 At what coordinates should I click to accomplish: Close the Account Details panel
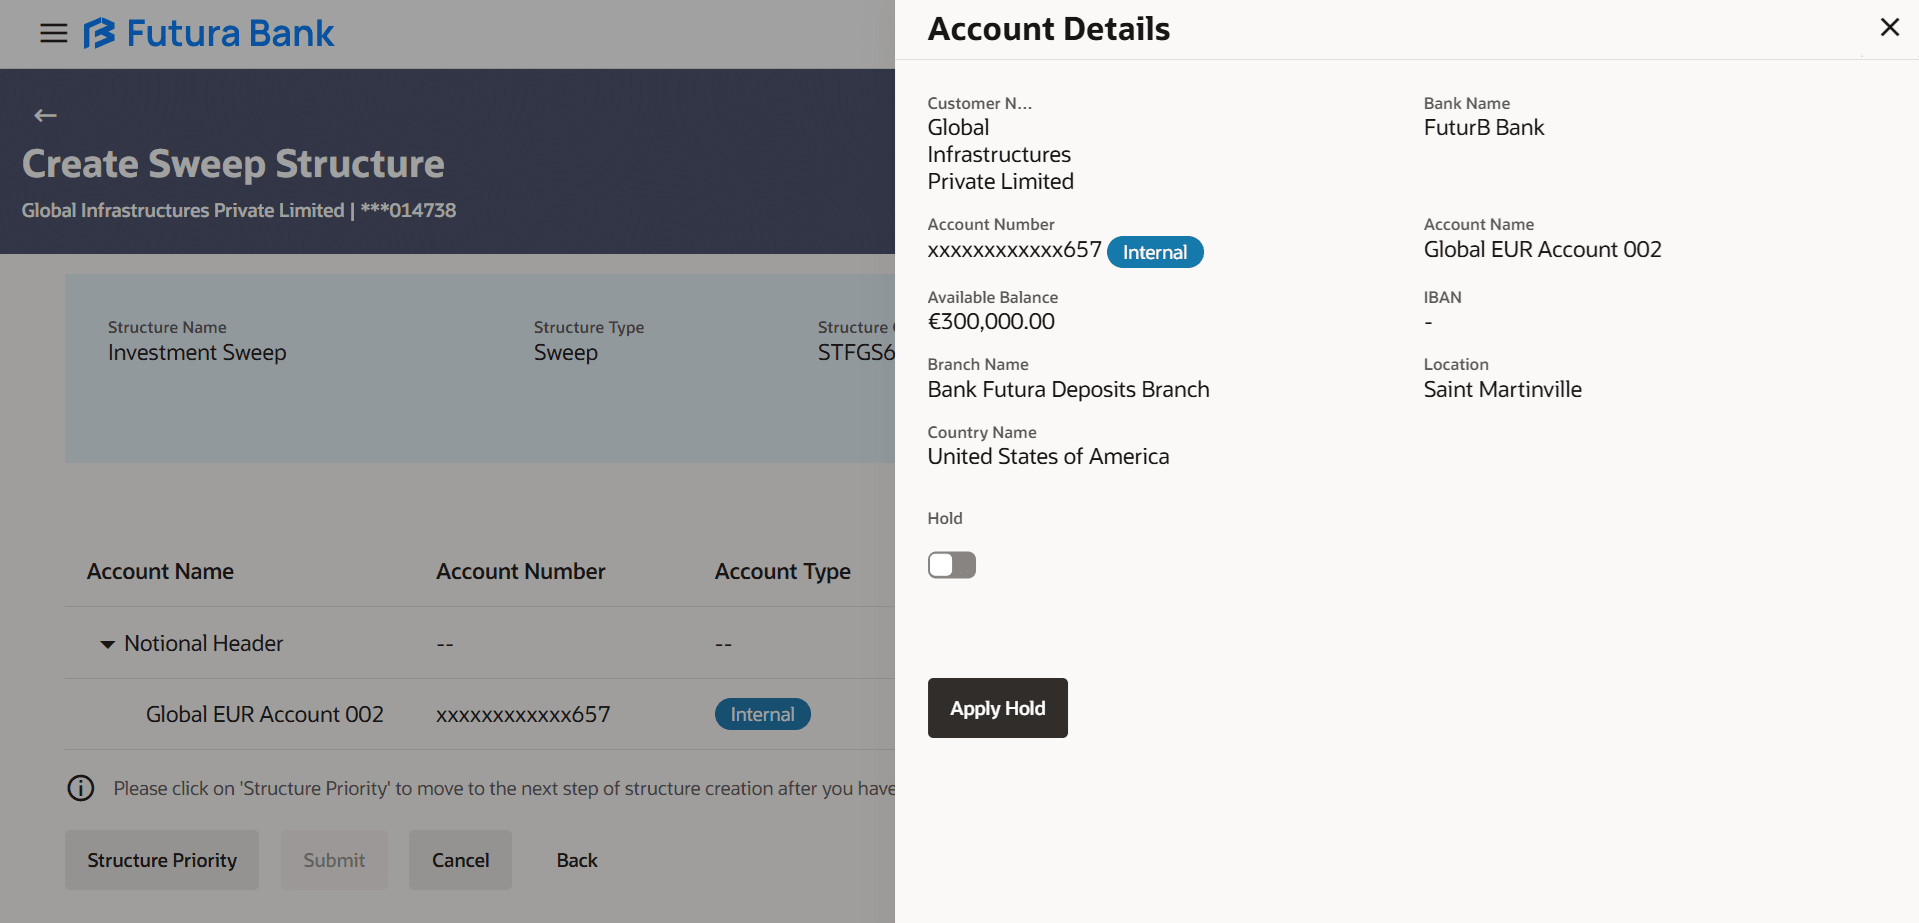1889,28
